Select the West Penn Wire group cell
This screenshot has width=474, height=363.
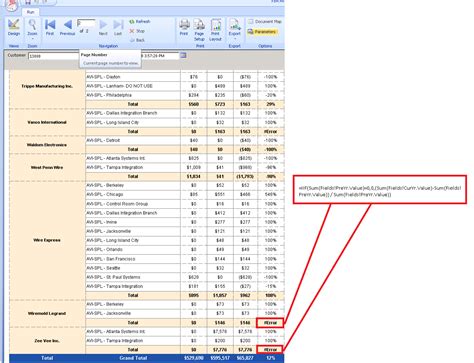click(47, 168)
